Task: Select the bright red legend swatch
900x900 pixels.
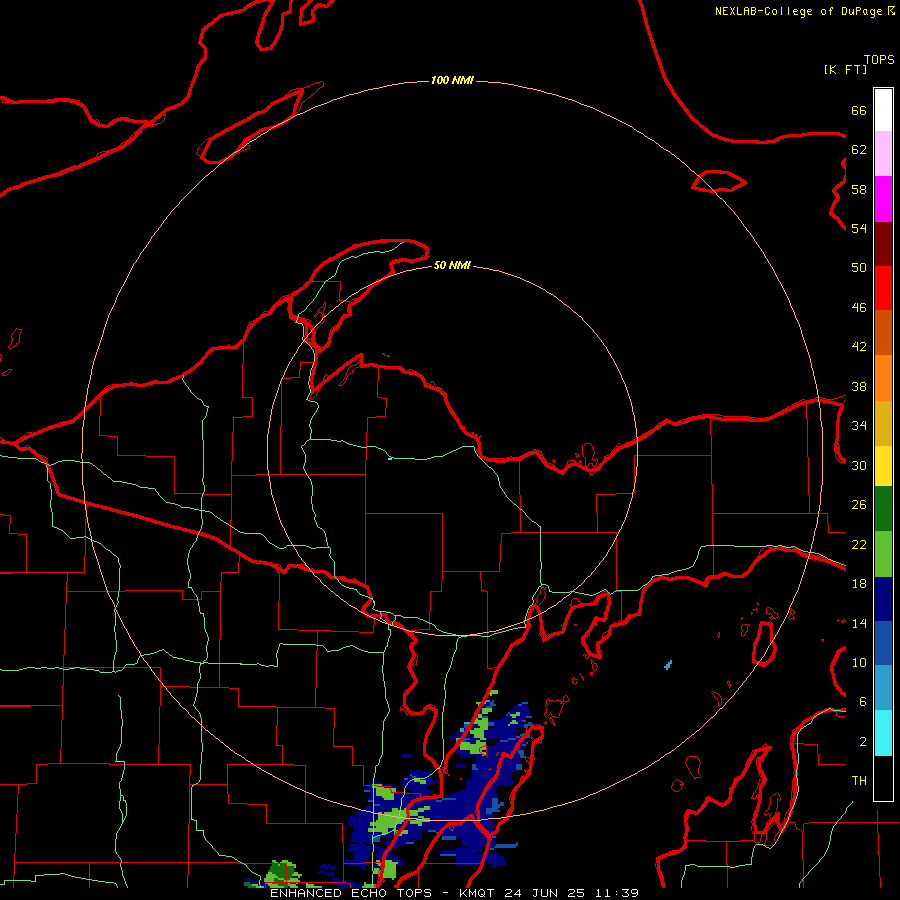Action: [883, 288]
